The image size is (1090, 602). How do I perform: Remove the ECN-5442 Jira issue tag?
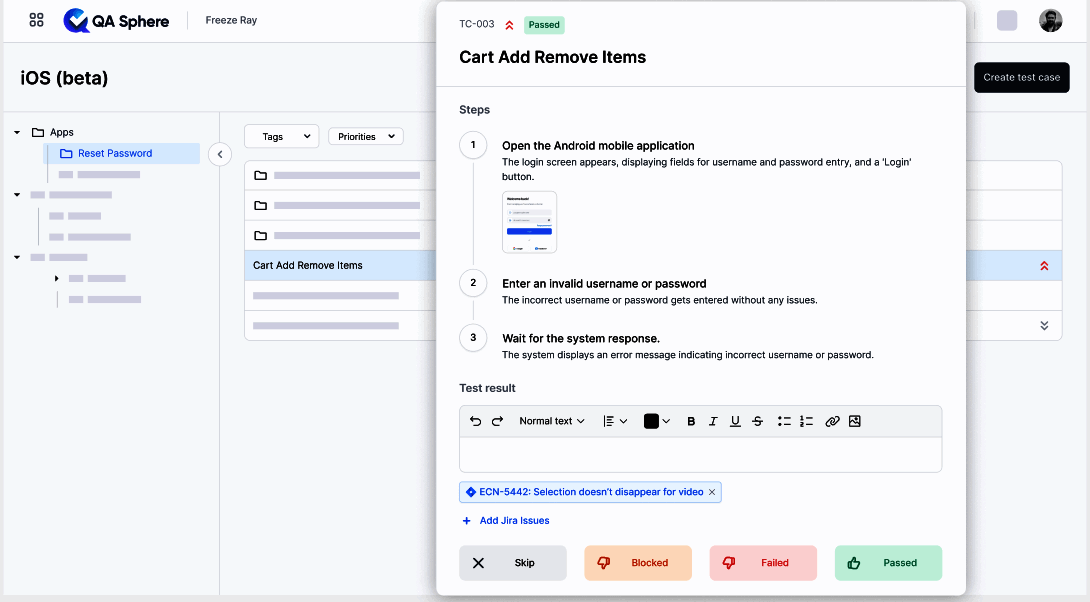point(712,492)
